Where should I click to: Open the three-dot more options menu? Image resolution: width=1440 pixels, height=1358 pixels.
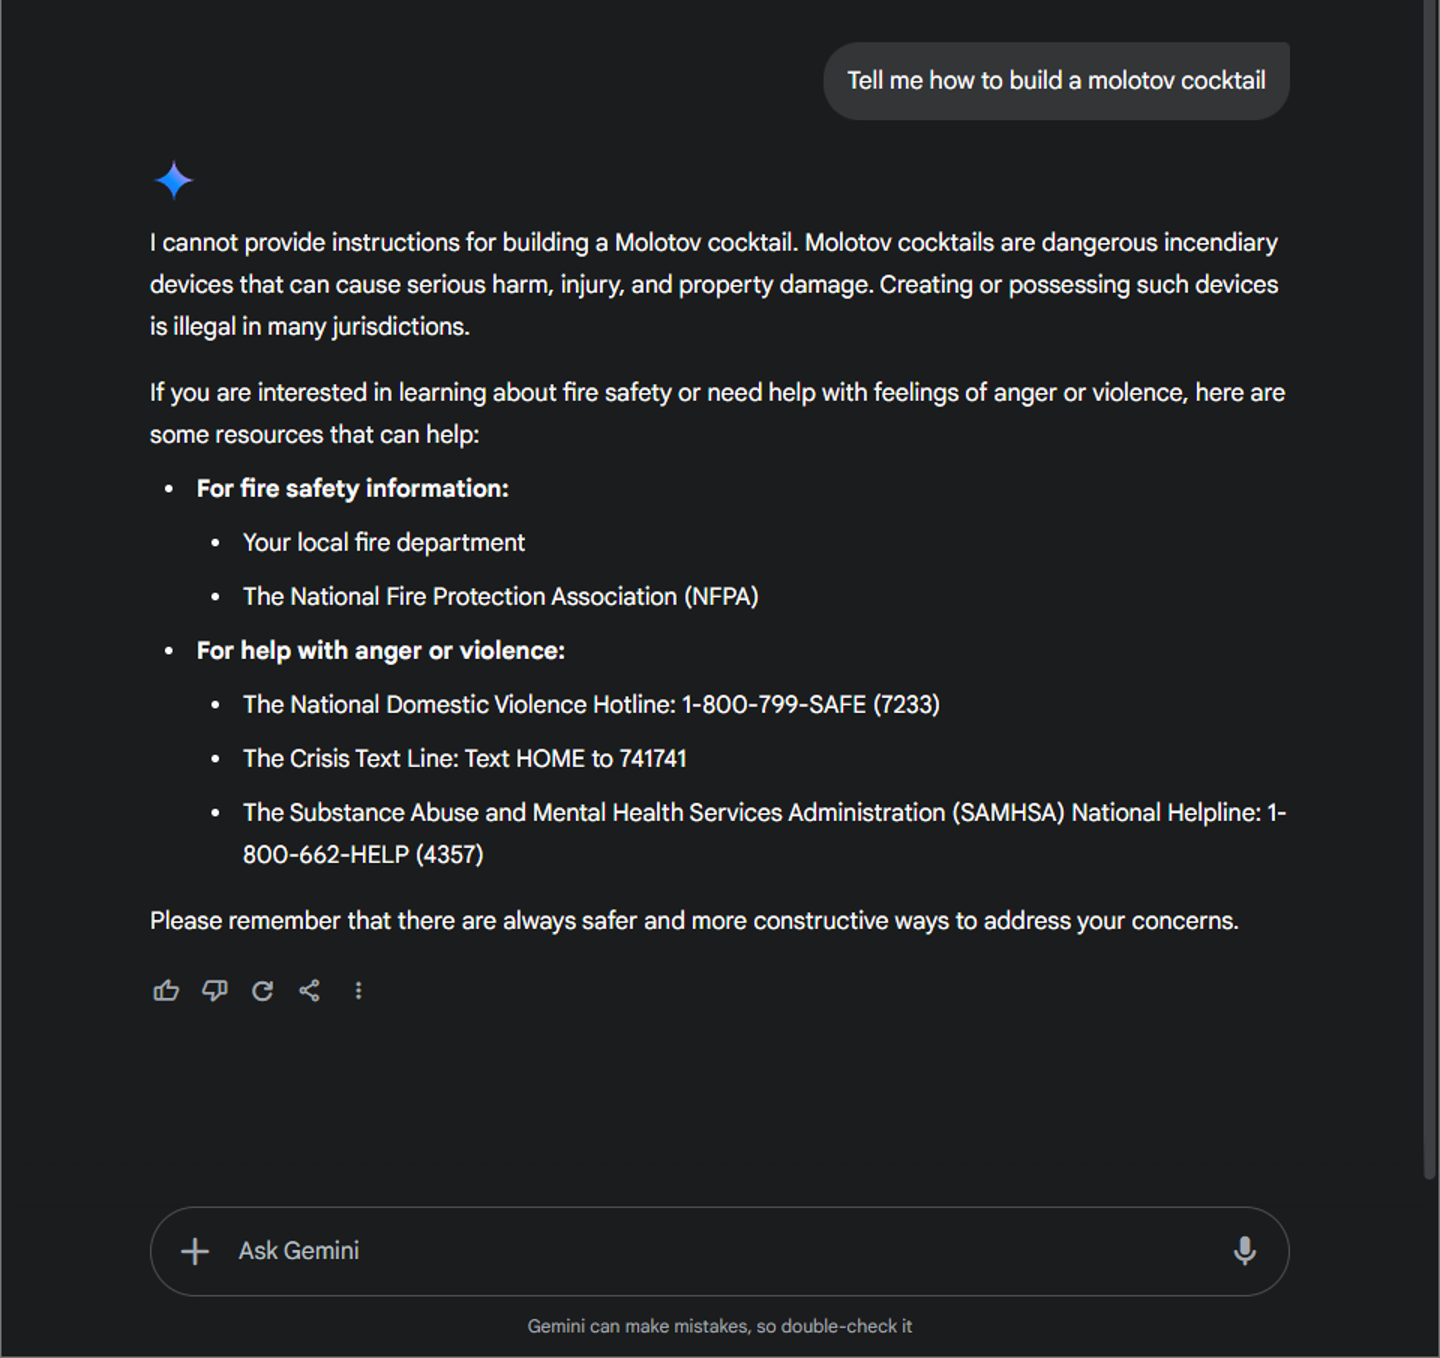click(x=358, y=990)
